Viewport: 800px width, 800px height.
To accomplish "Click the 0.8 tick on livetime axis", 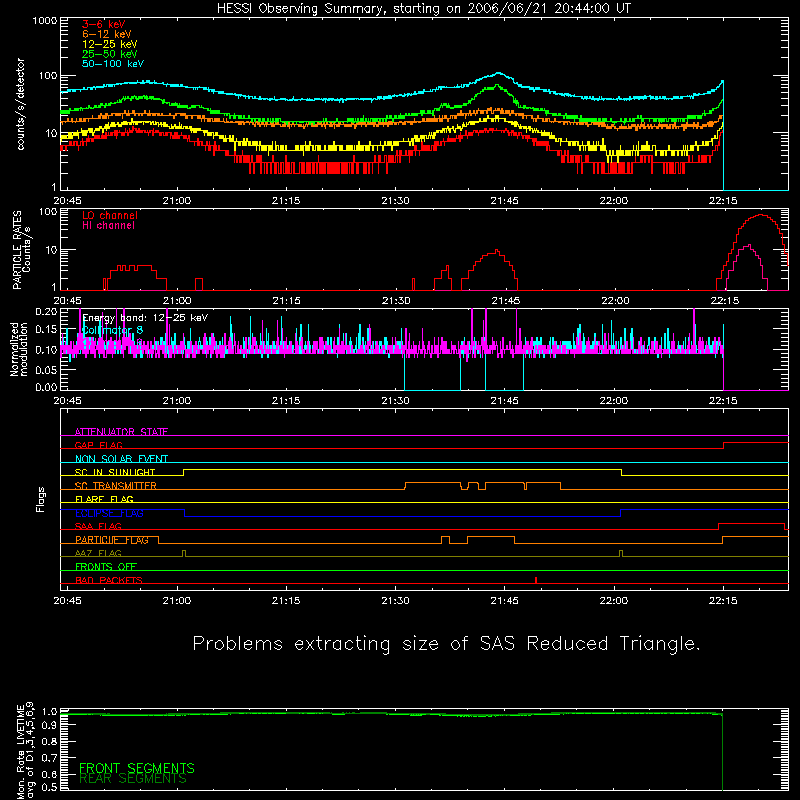I will tap(49, 741).
